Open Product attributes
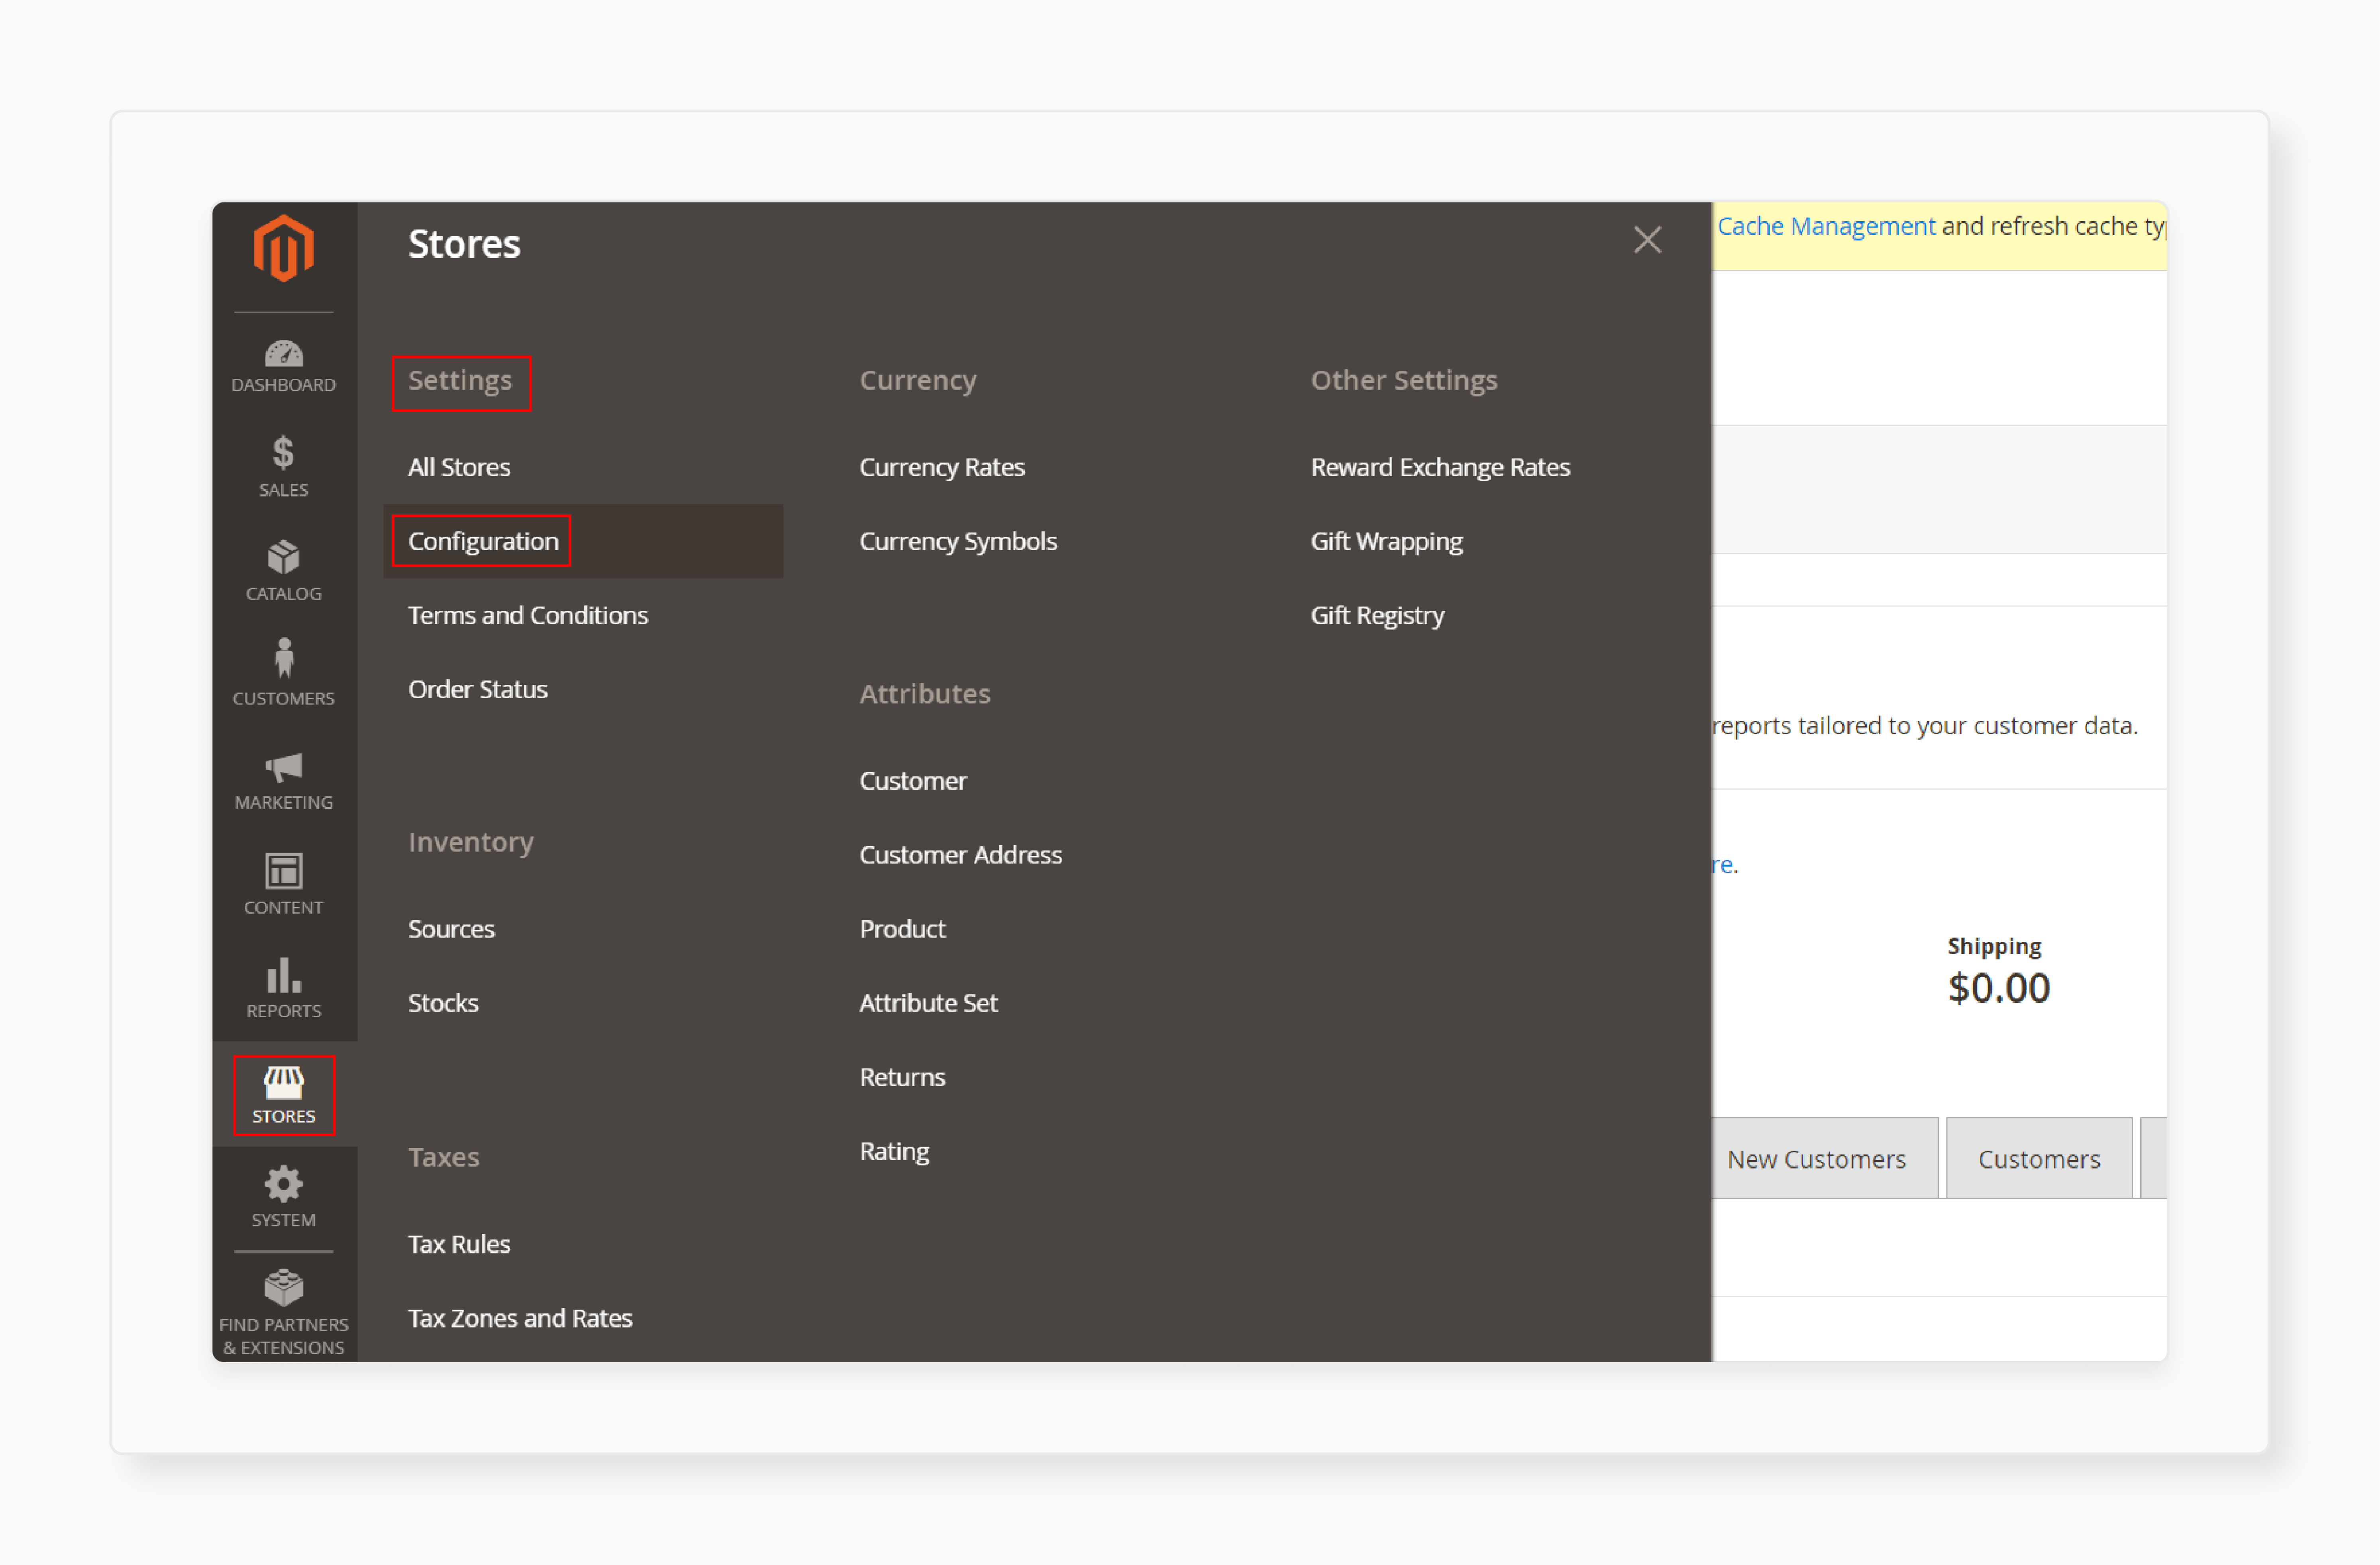 coord(902,929)
